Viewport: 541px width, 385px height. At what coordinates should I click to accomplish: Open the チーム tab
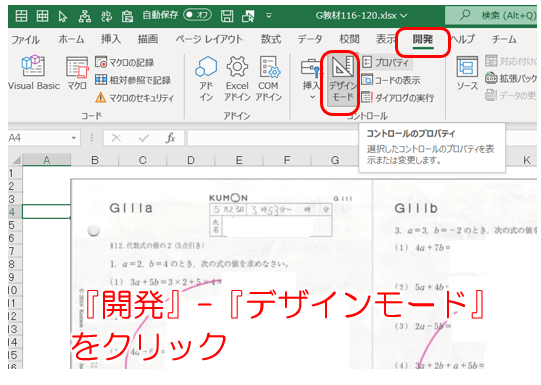tap(504, 39)
